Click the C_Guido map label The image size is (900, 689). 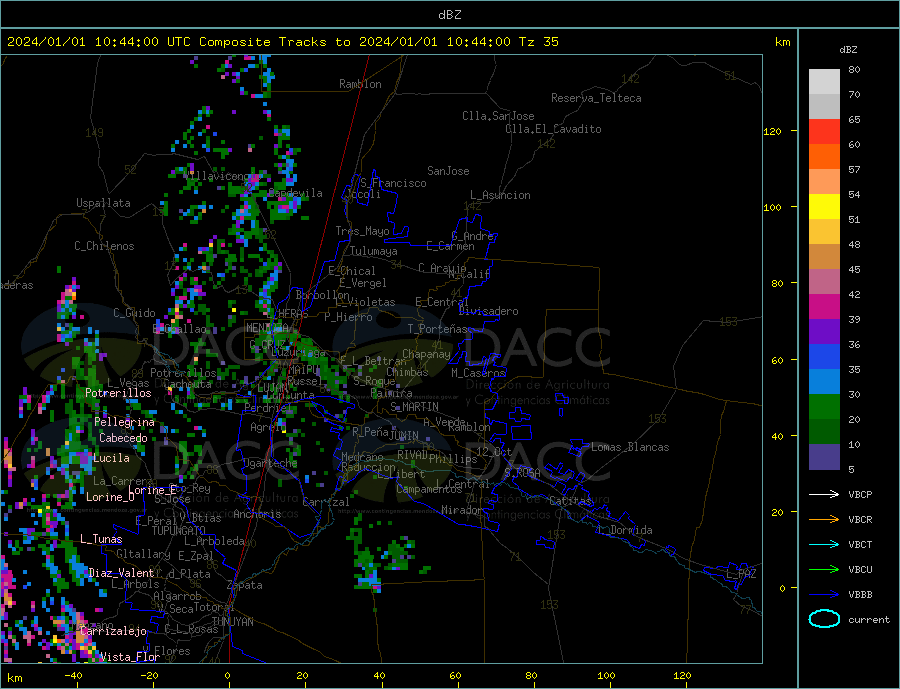[x=134, y=313]
